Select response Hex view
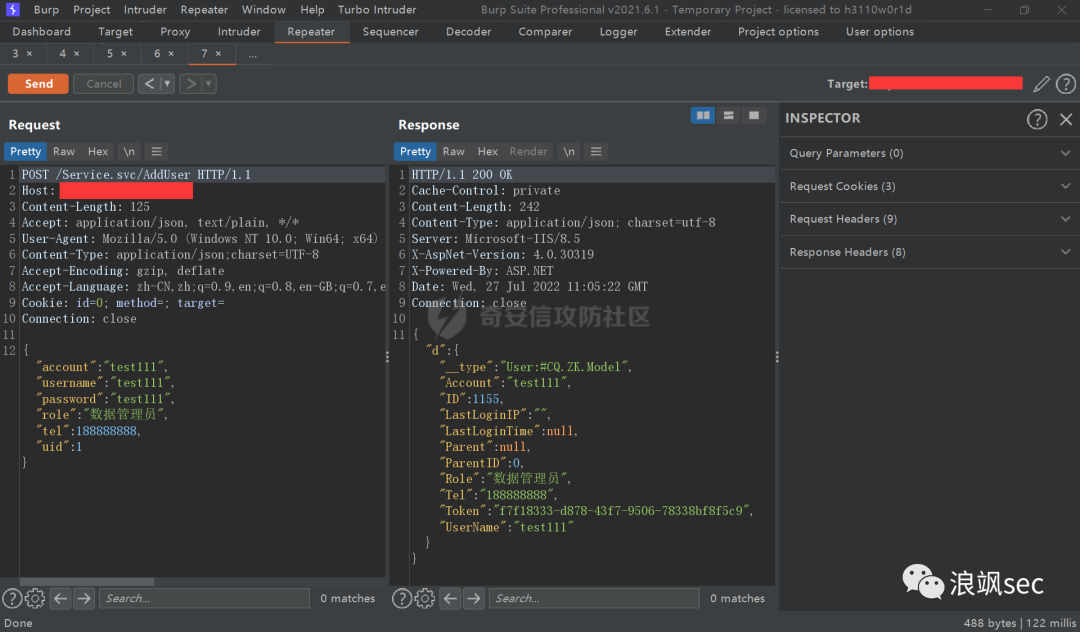Image resolution: width=1080 pixels, height=632 pixels. point(488,151)
